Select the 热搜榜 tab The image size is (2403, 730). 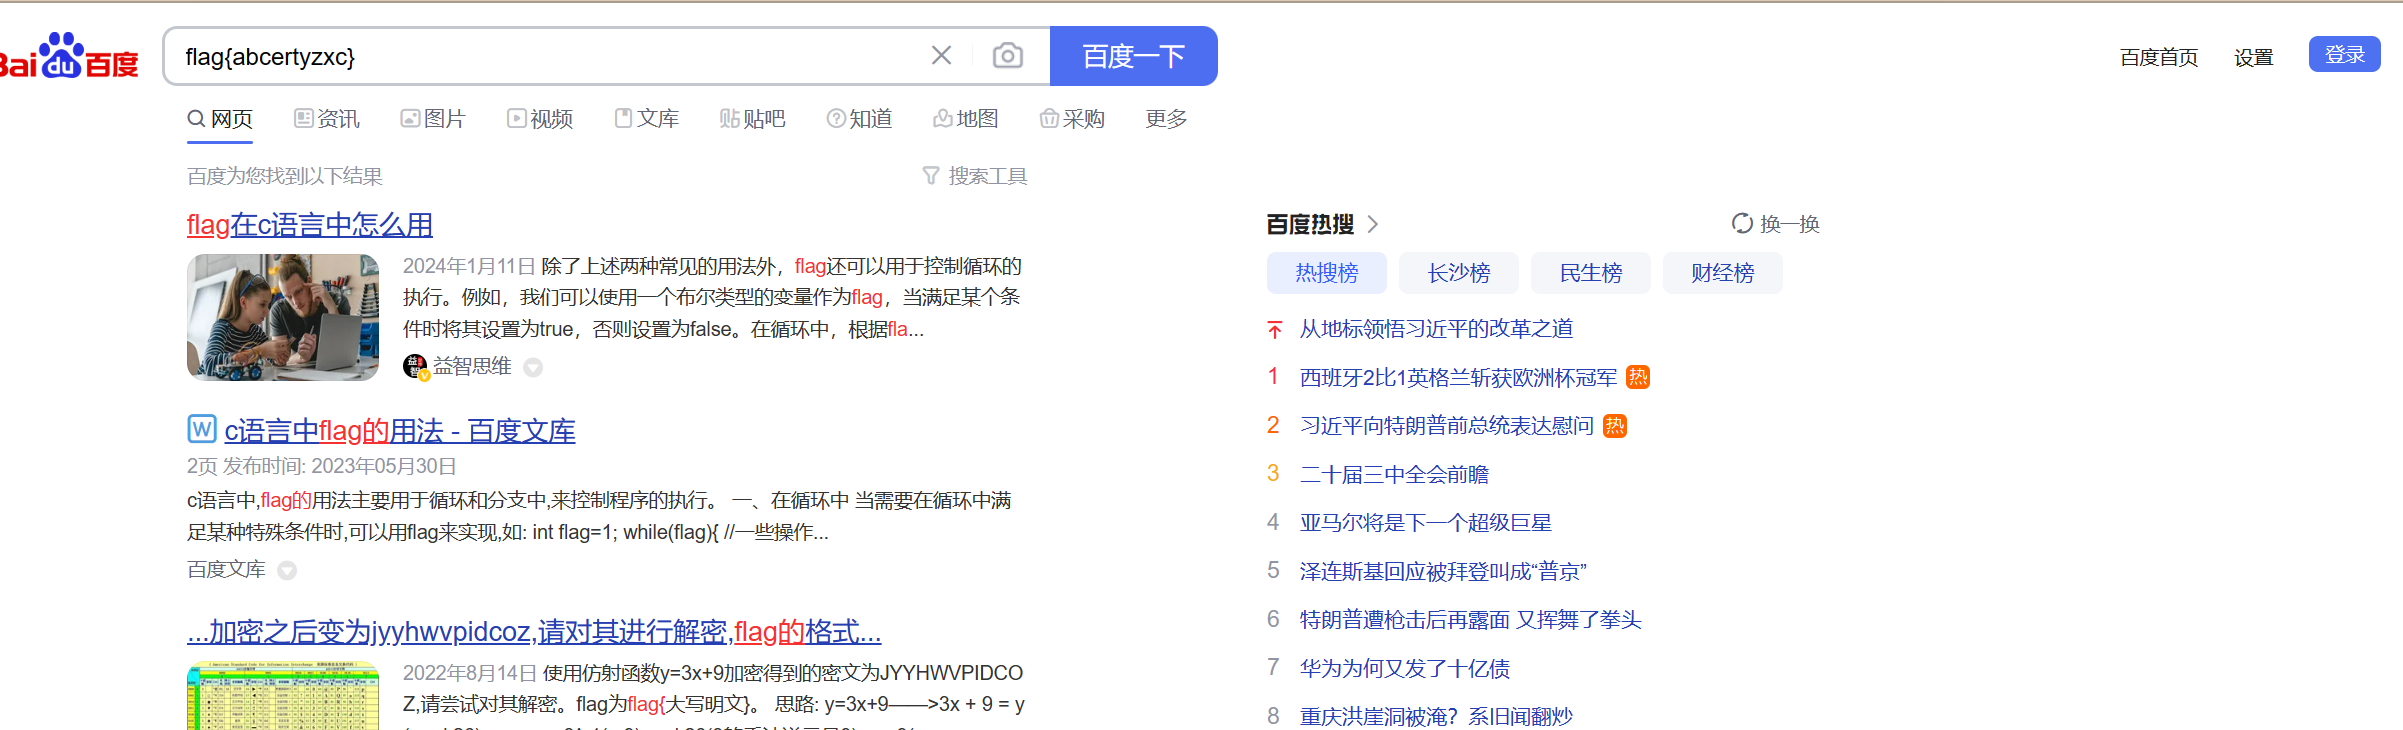click(1327, 273)
